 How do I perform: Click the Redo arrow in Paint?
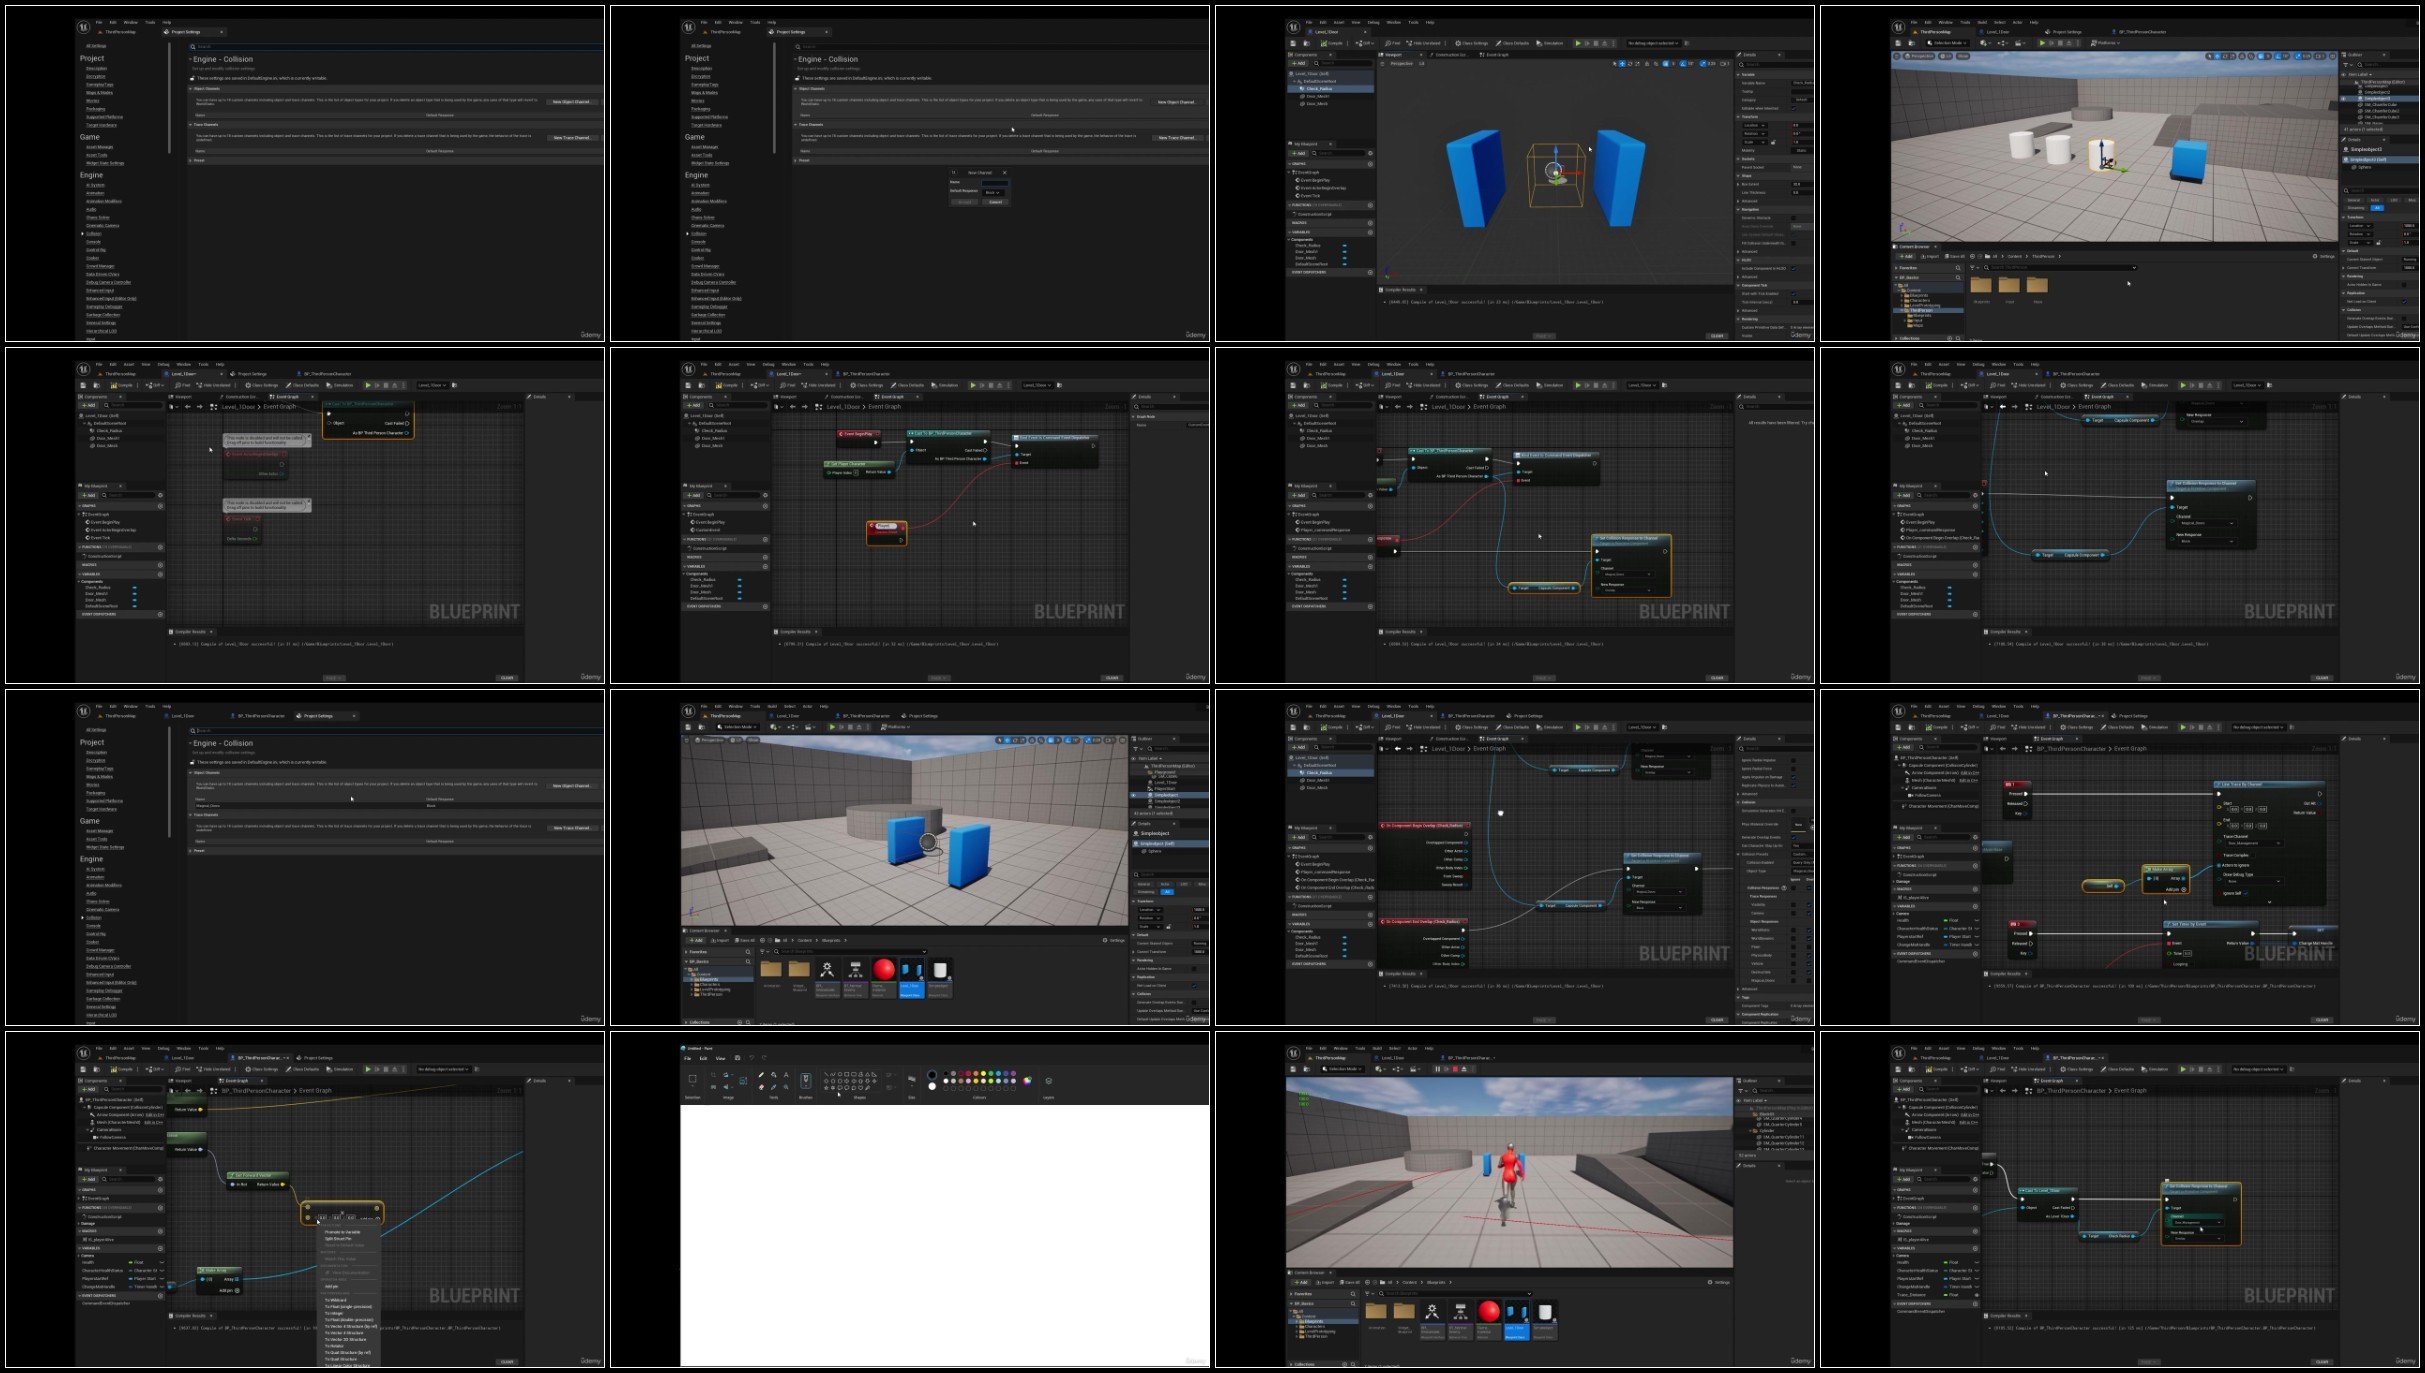(764, 1058)
